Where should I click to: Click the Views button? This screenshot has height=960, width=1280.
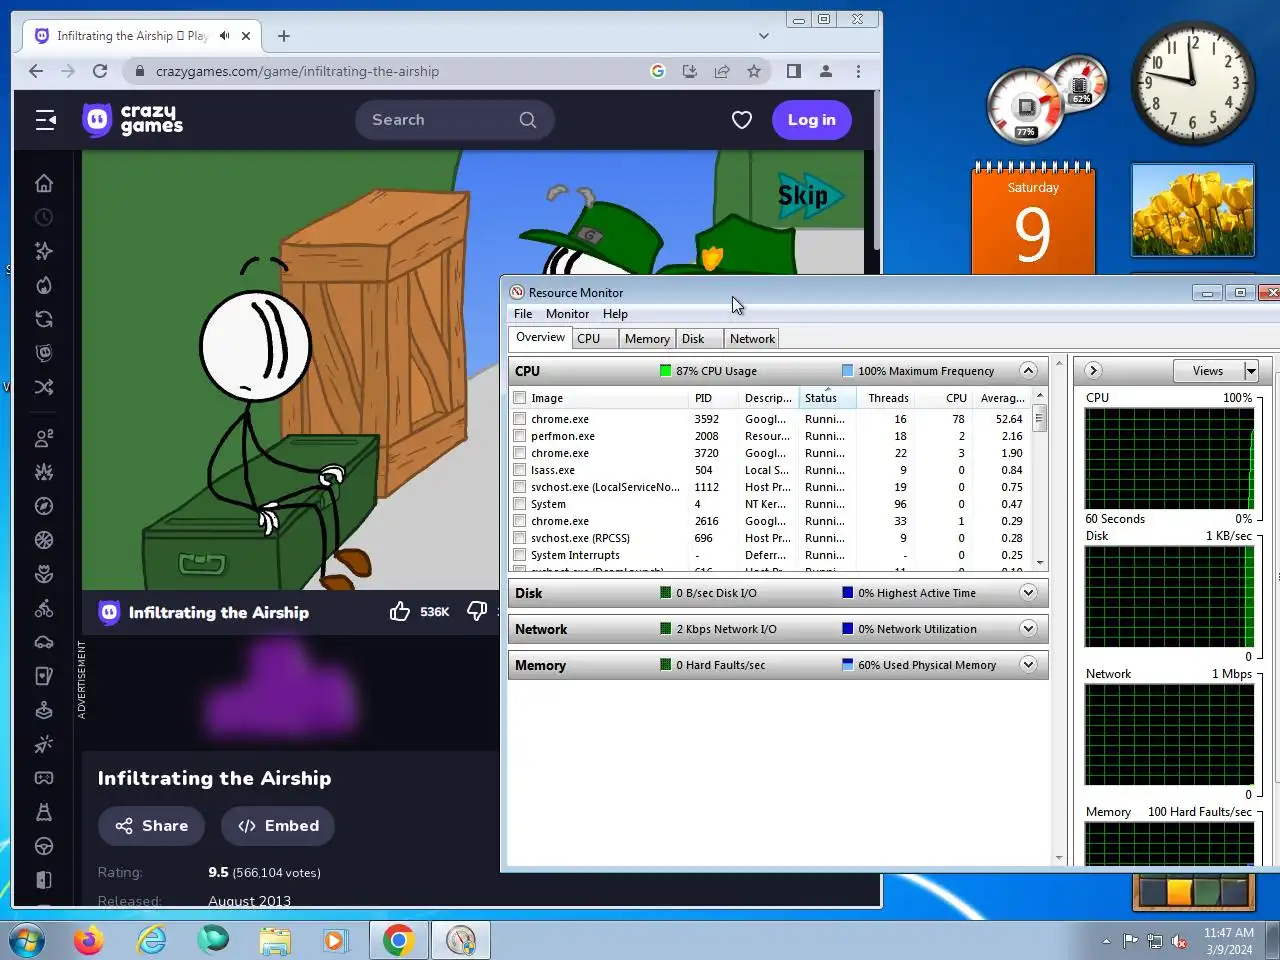click(1208, 371)
